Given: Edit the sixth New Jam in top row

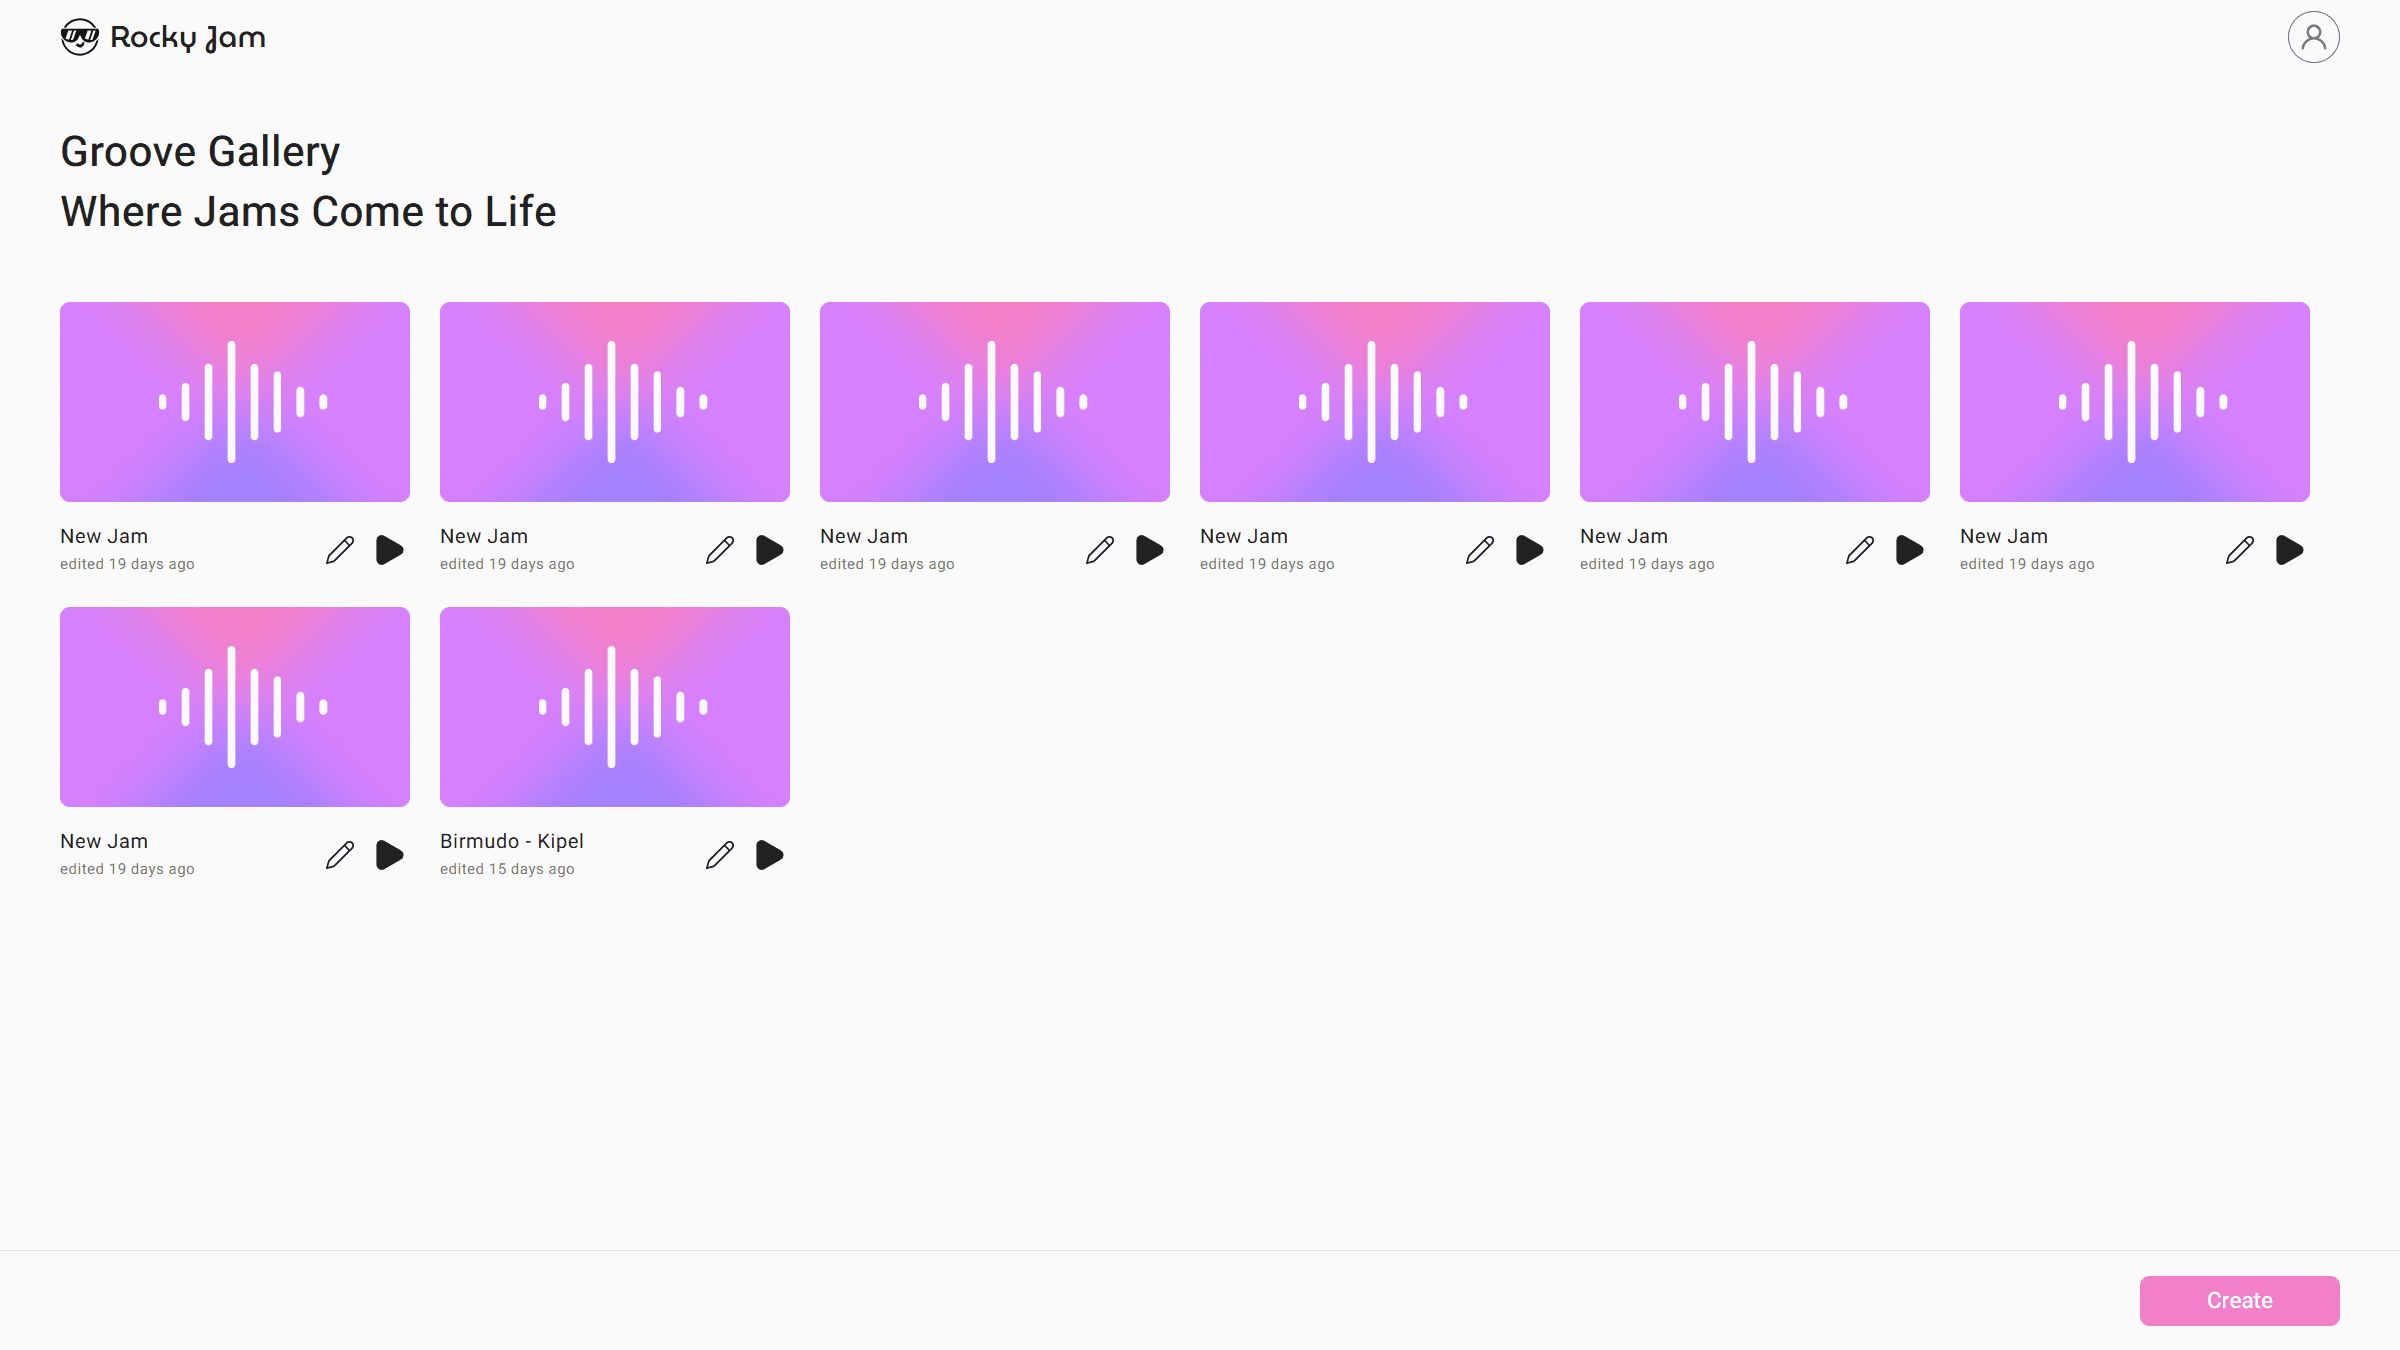Looking at the screenshot, I should click(2240, 550).
